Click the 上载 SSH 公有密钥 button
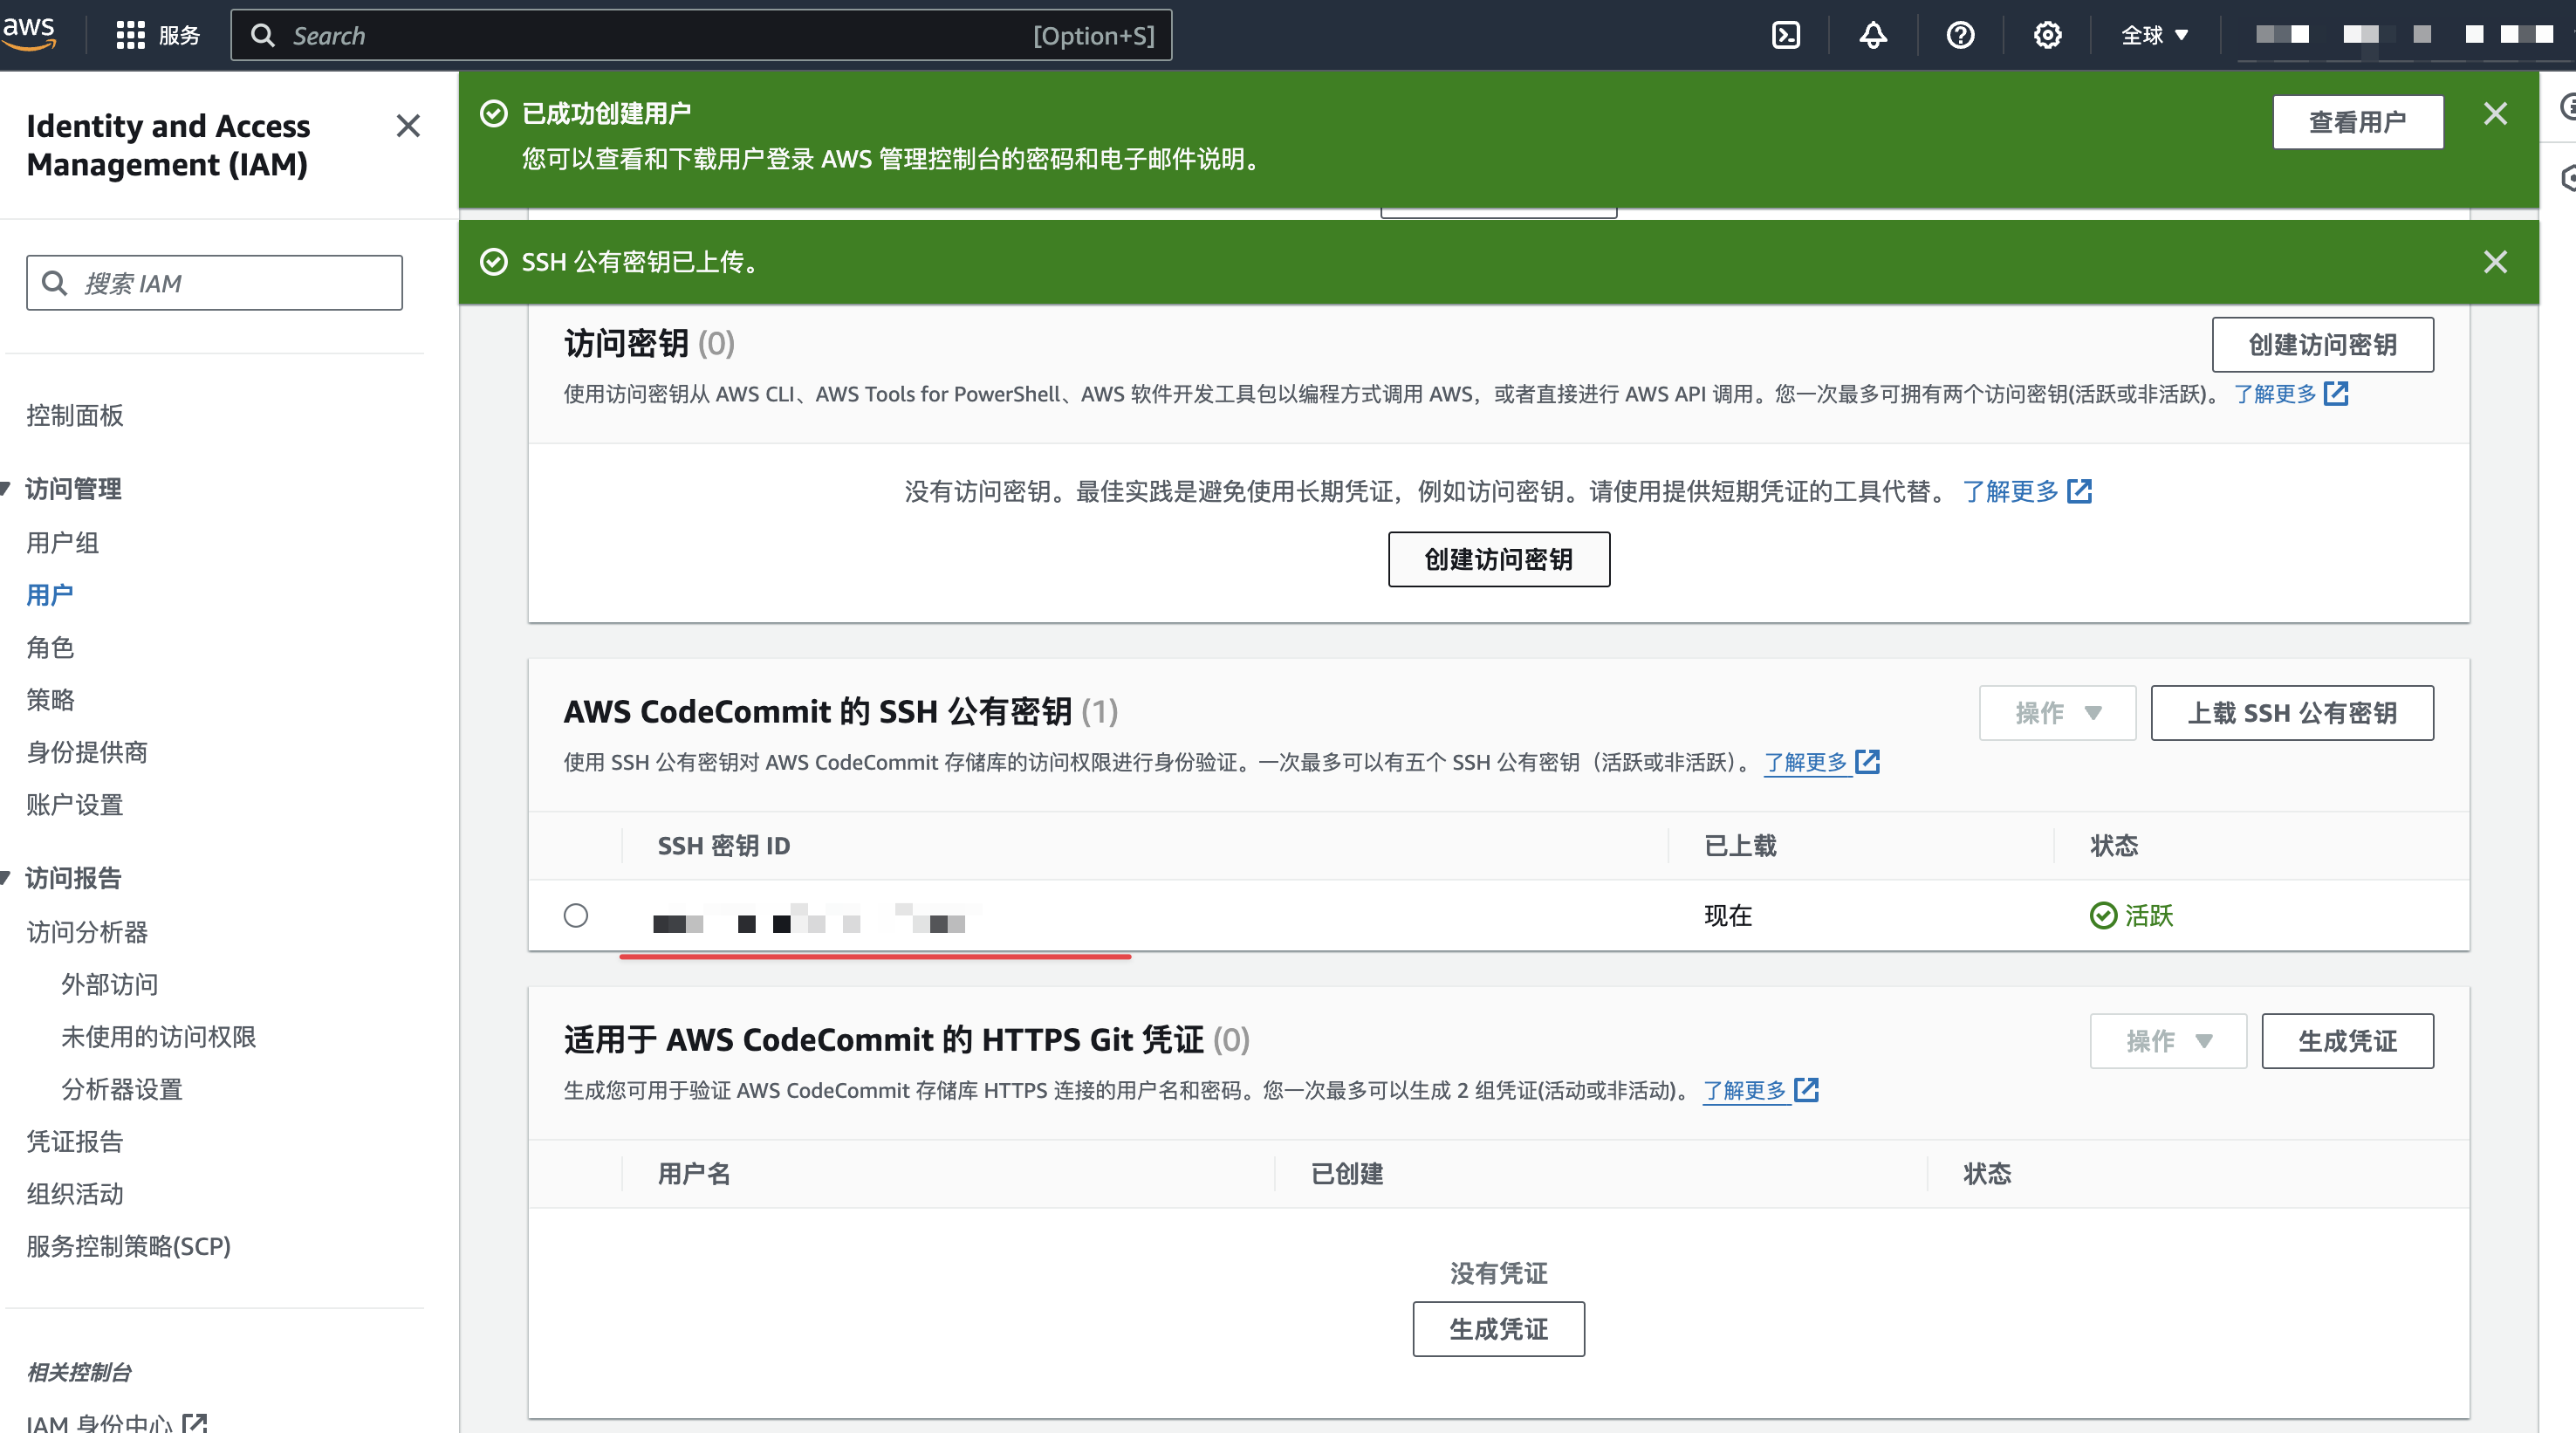Viewport: 2576px width, 1433px height. point(2292,713)
